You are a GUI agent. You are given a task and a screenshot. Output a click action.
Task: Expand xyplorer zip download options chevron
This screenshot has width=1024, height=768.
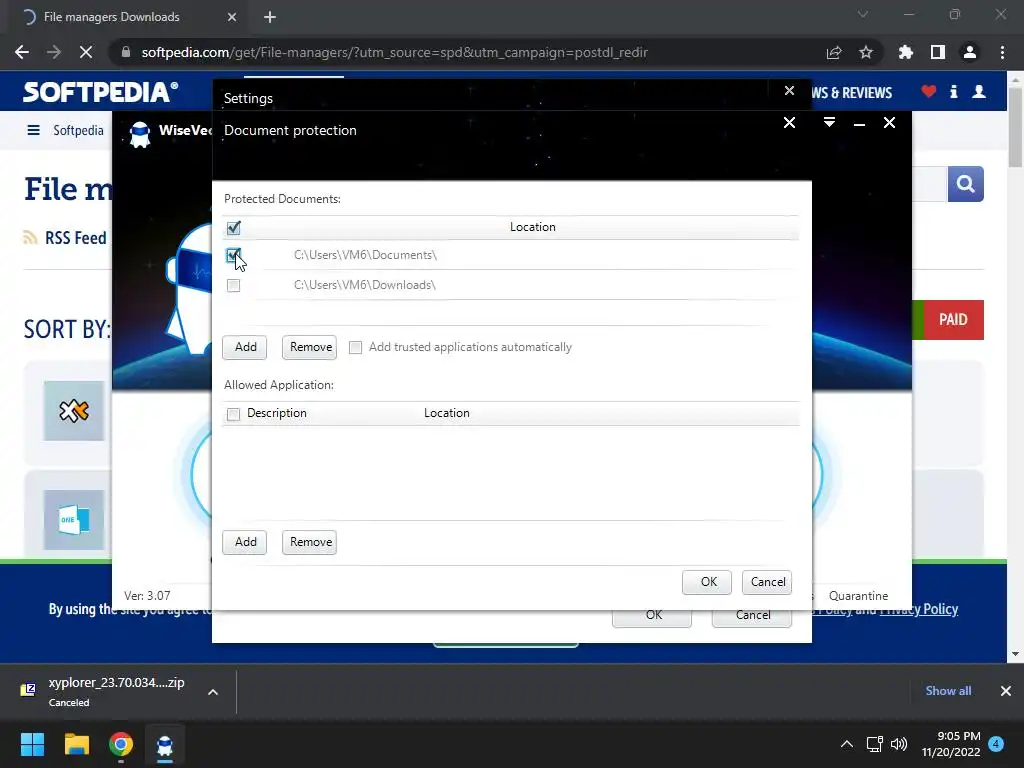213,692
